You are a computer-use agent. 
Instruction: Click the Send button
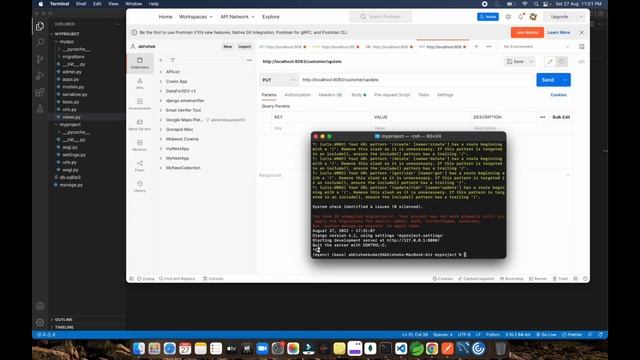[548, 80]
